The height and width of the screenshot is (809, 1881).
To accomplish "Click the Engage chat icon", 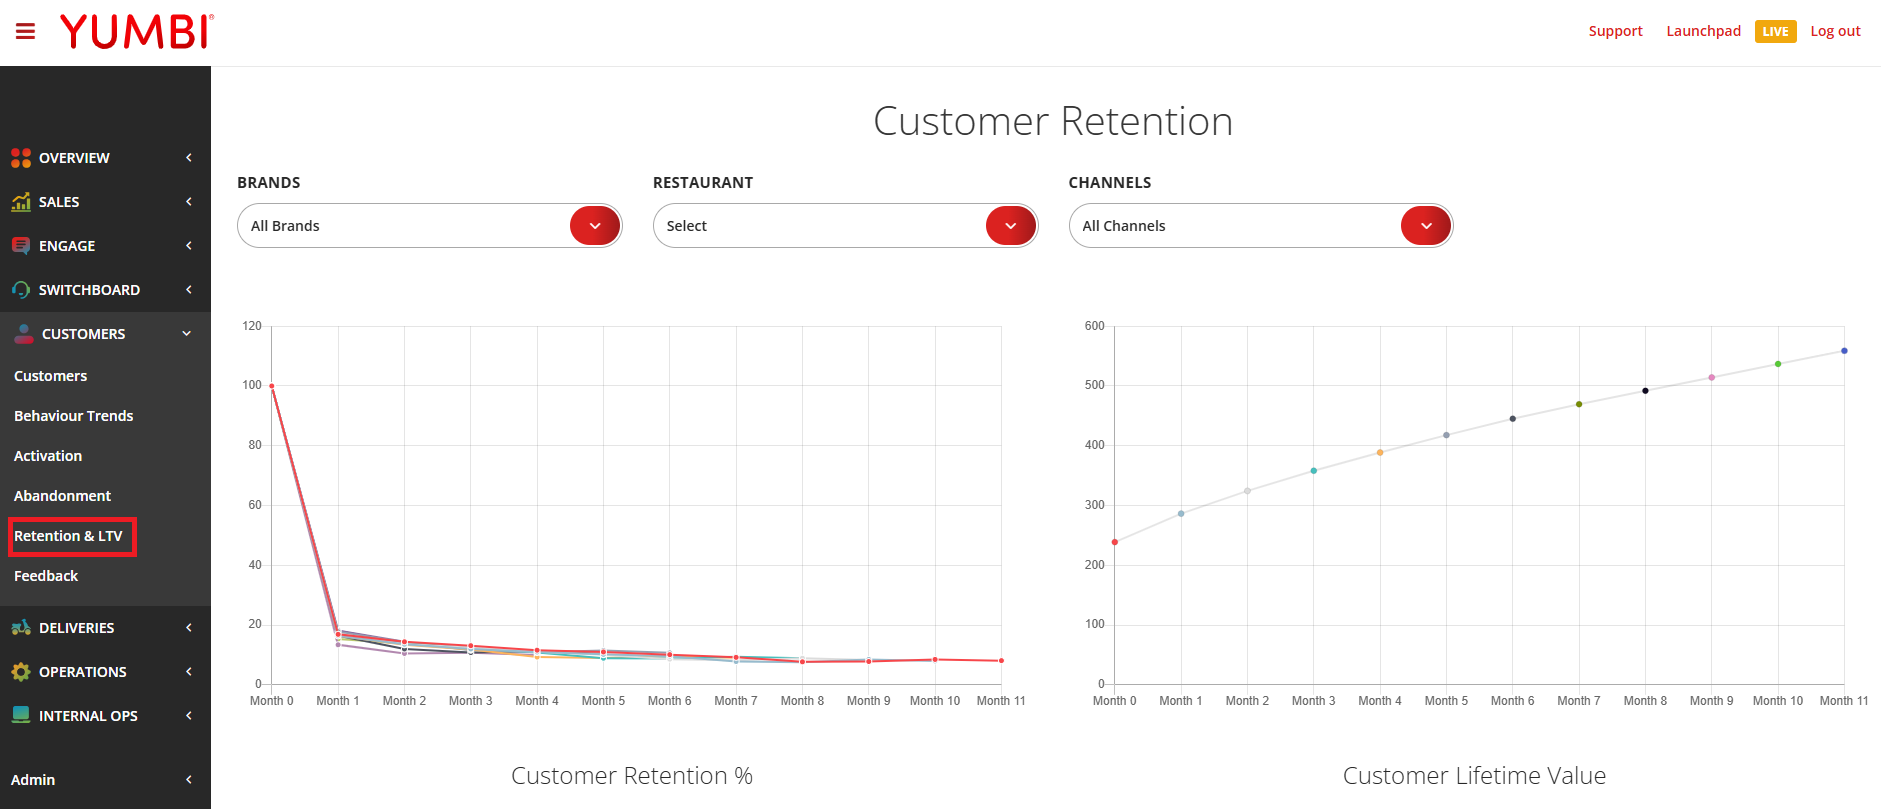I will pos(21,246).
